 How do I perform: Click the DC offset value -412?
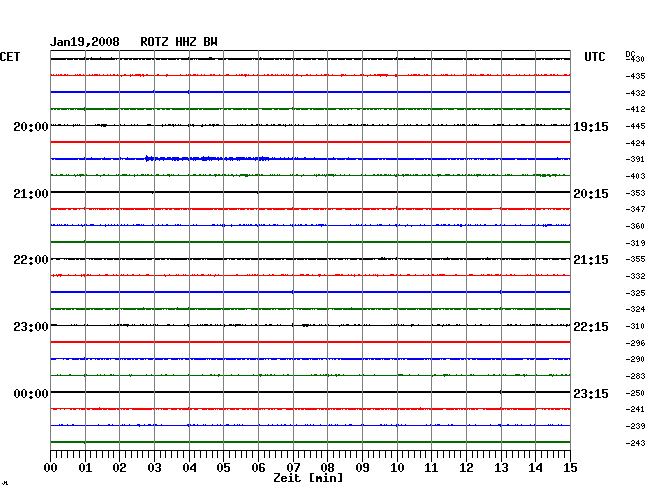tap(635, 109)
